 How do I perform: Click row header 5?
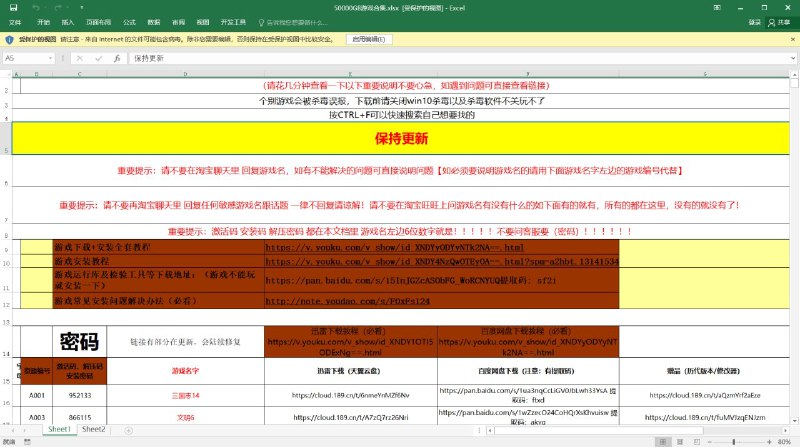click(x=6, y=138)
